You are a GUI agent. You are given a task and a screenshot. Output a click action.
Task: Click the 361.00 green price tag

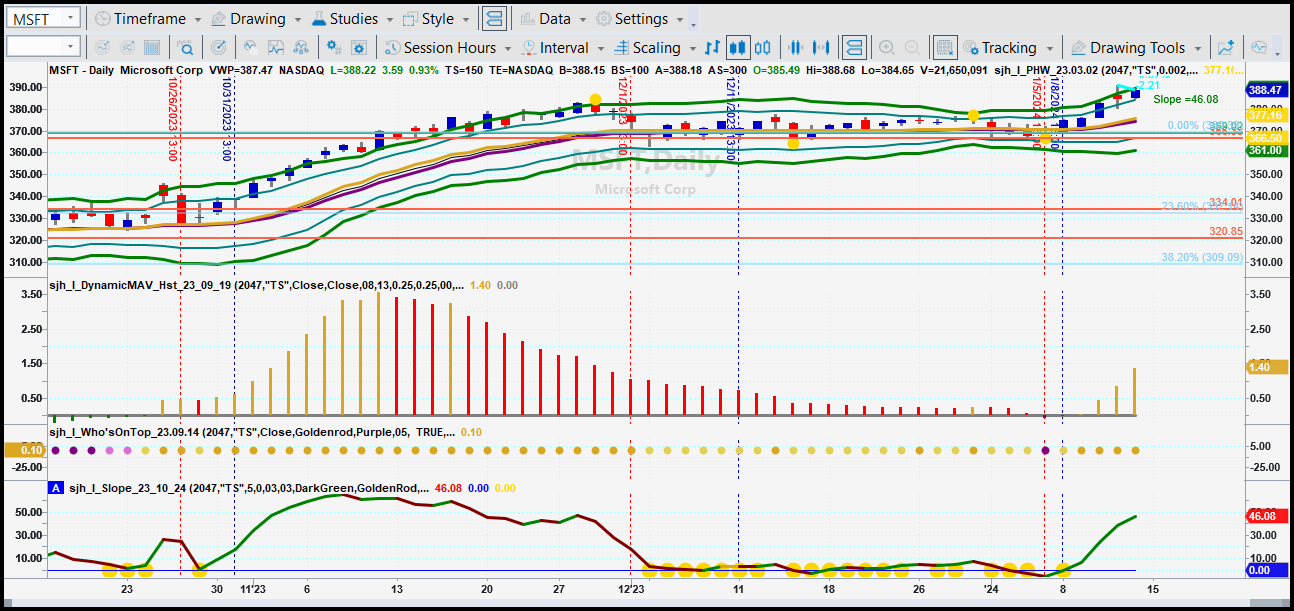click(x=1265, y=150)
